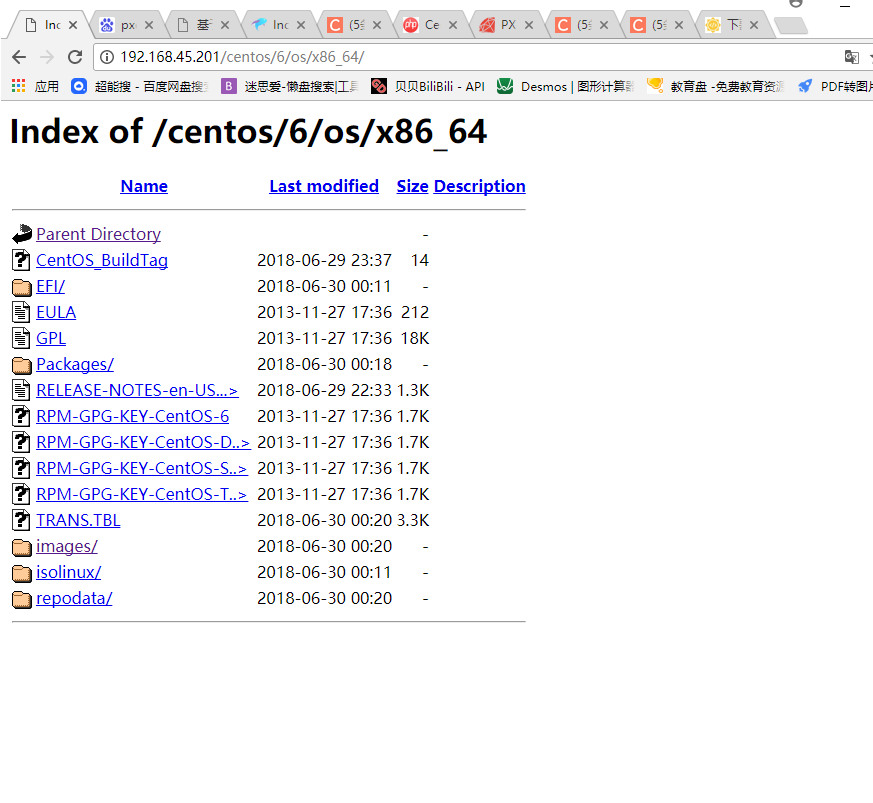Screen dimensions: 873x803
Task: Open the TRANS.TBL file link
Action: point(78,520)
